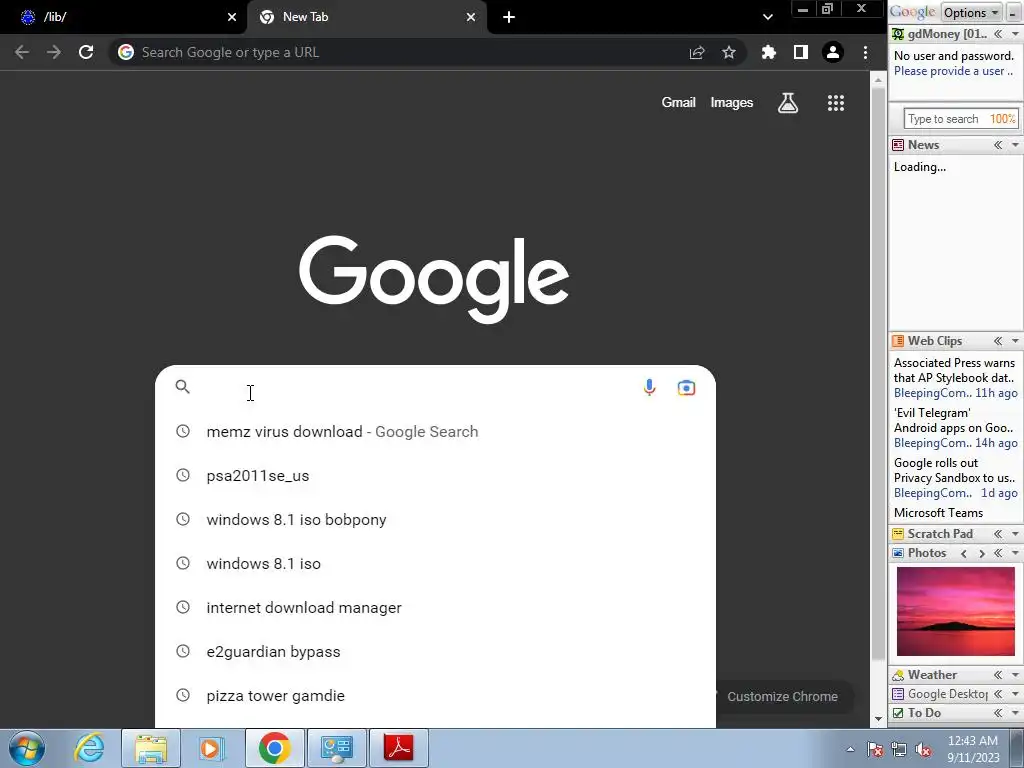Click the network tray icon

point(899,750)
